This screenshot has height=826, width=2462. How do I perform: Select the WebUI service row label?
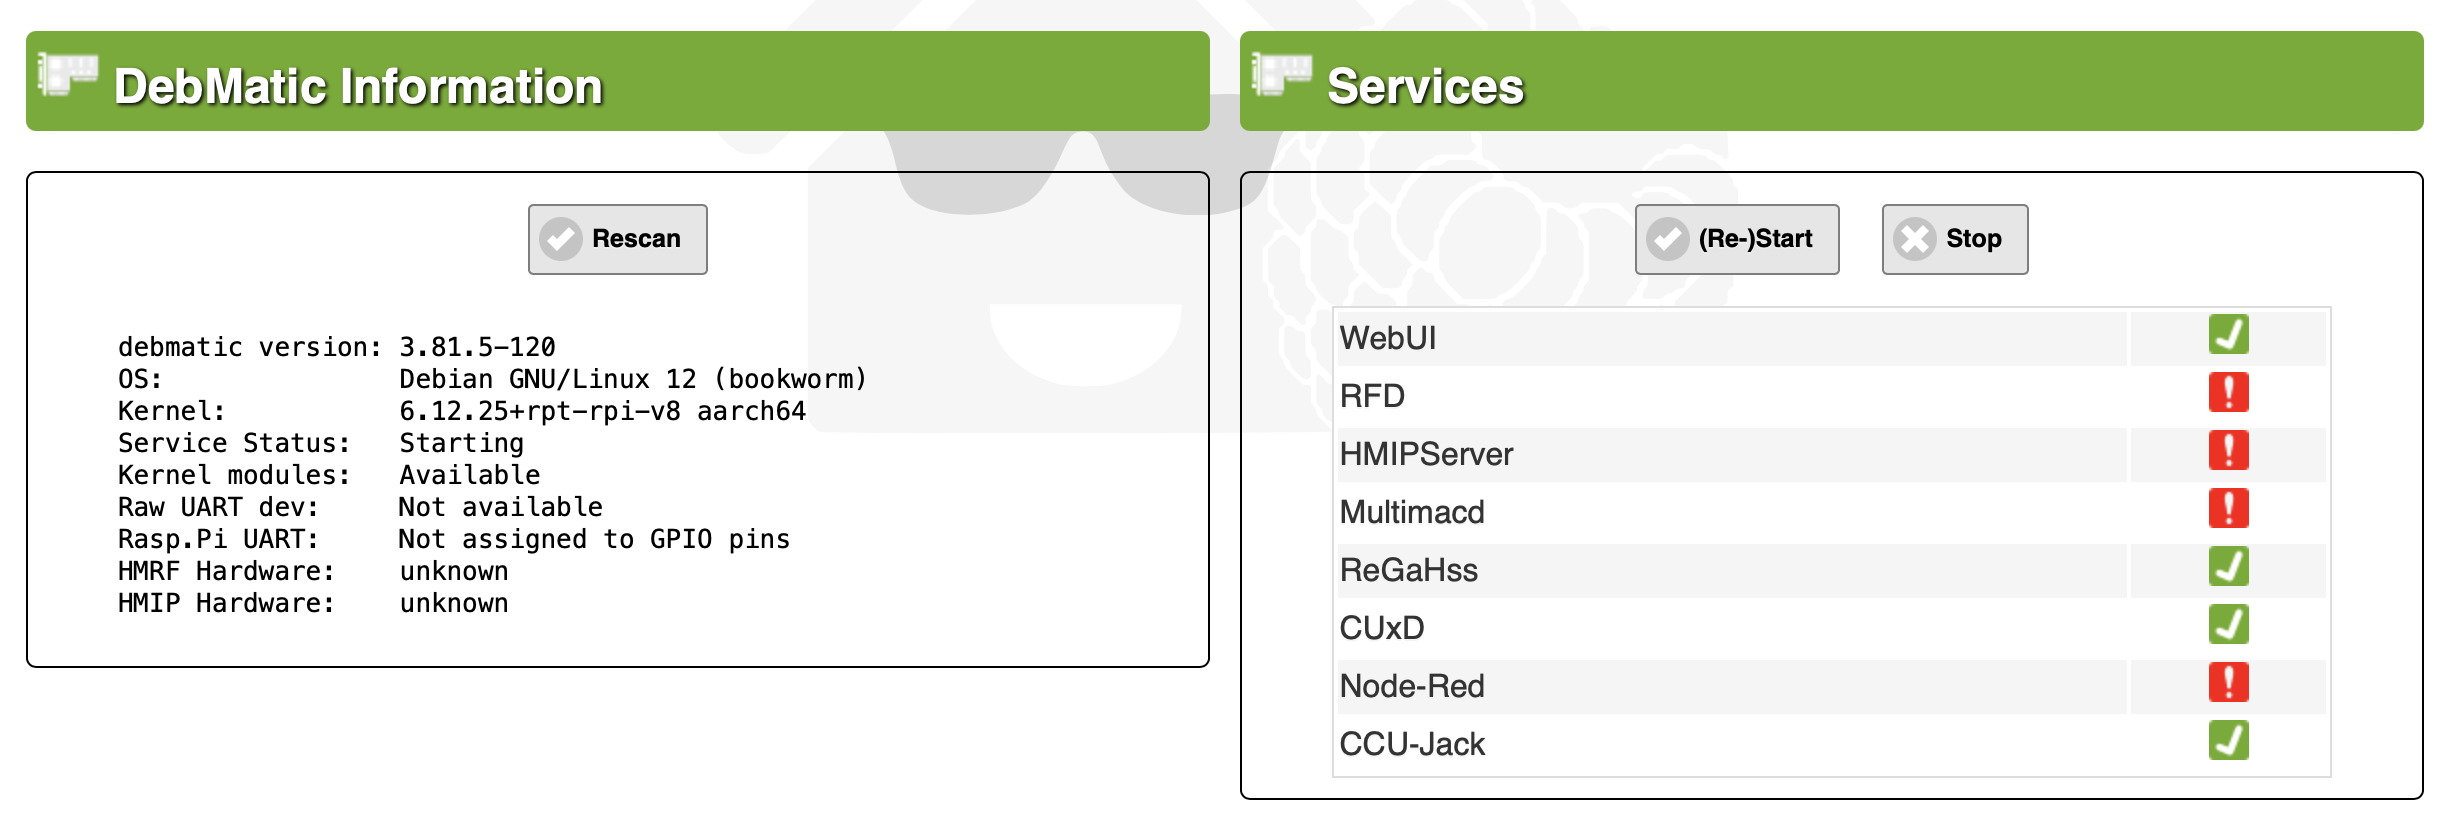pos(1388,338)
